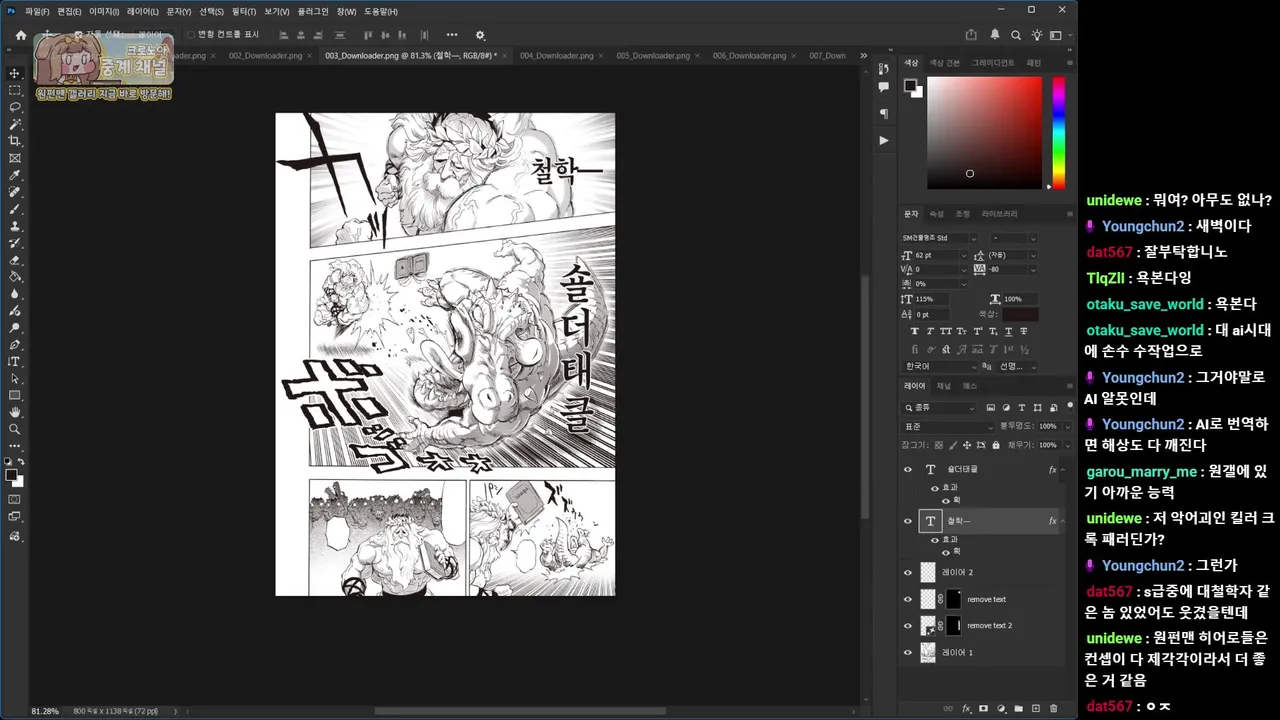
Task: Select the Eraser tool
Action: point(14,260)
